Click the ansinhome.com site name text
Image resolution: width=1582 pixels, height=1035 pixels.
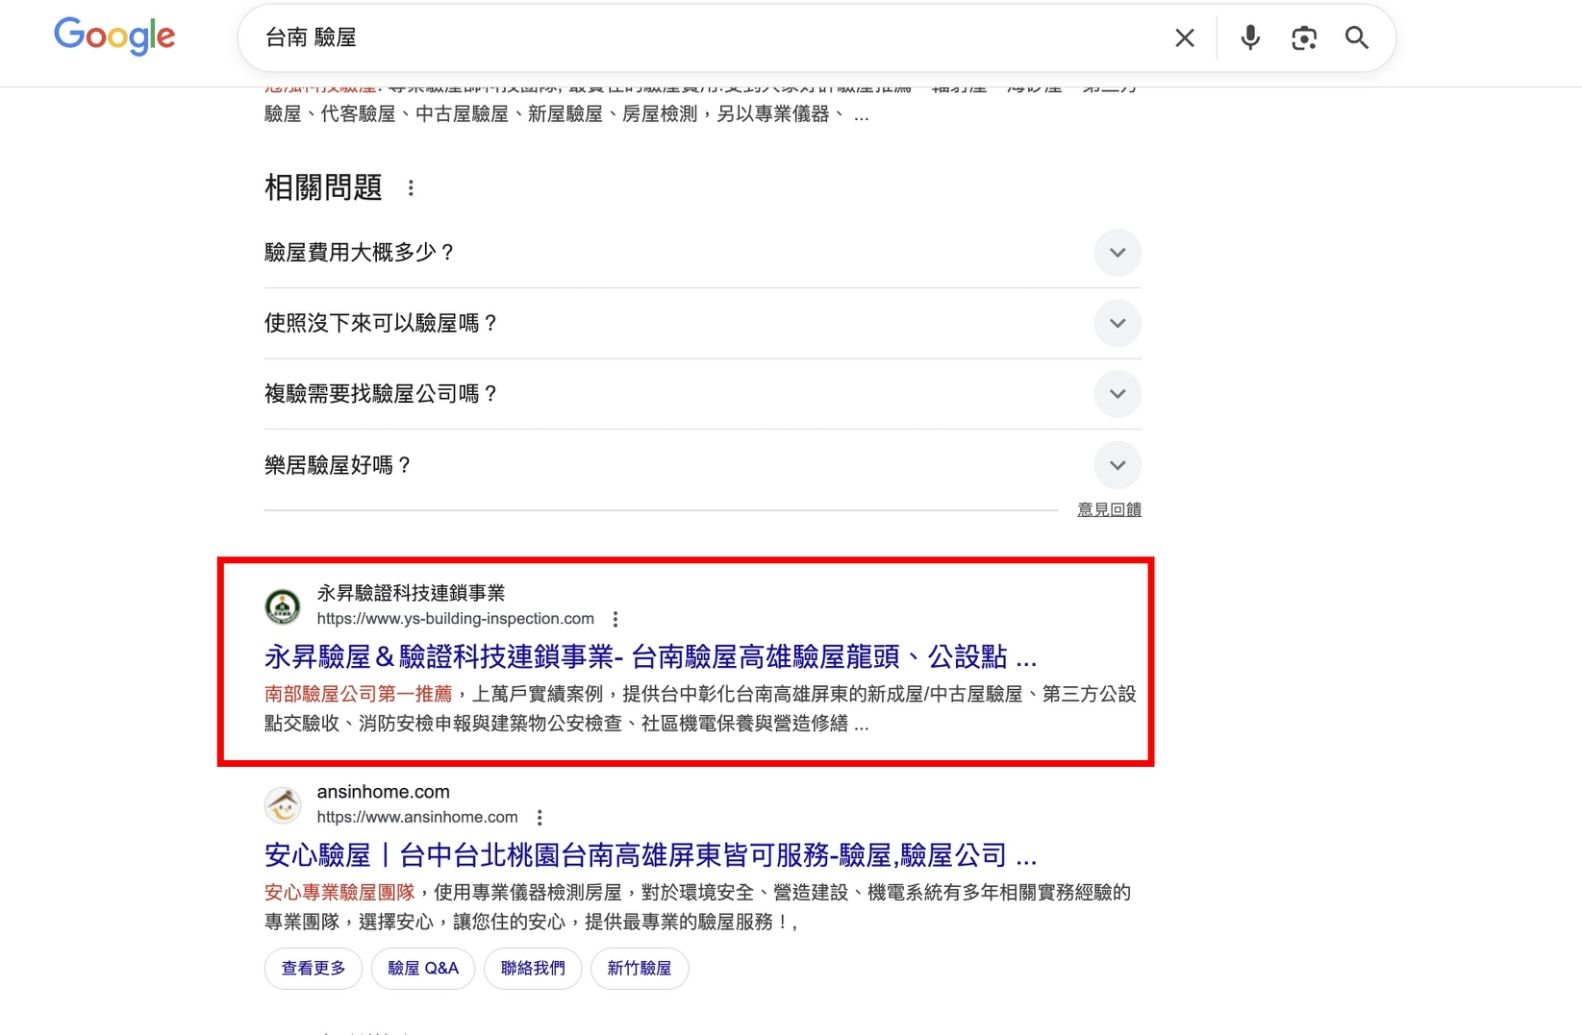click(x=383, y=792)
